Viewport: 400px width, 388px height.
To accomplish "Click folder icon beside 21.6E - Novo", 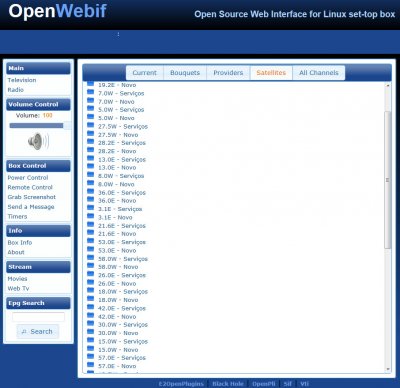I will [90, 232].
